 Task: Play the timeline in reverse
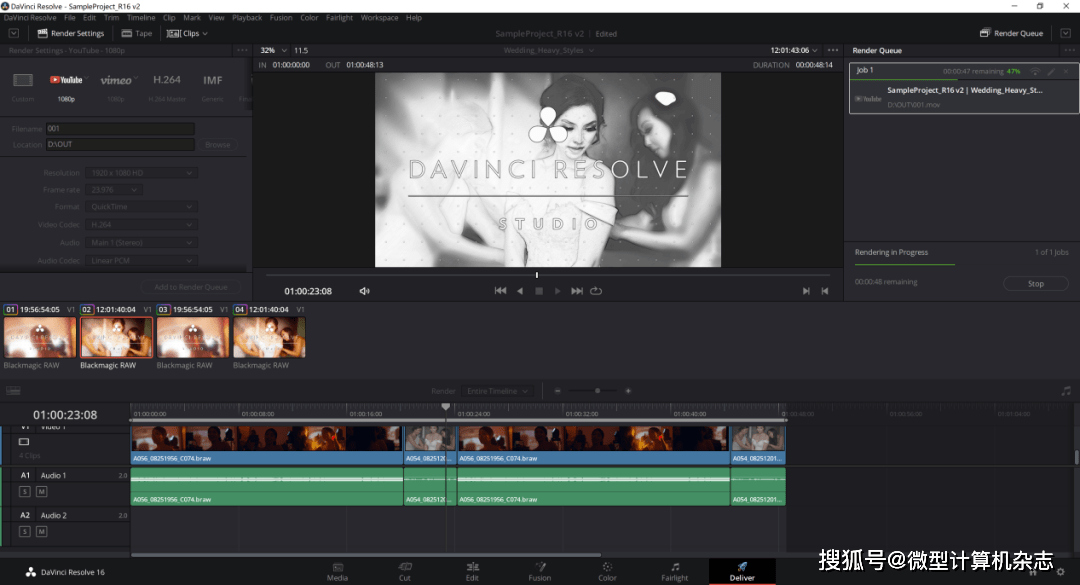(520, 291)
